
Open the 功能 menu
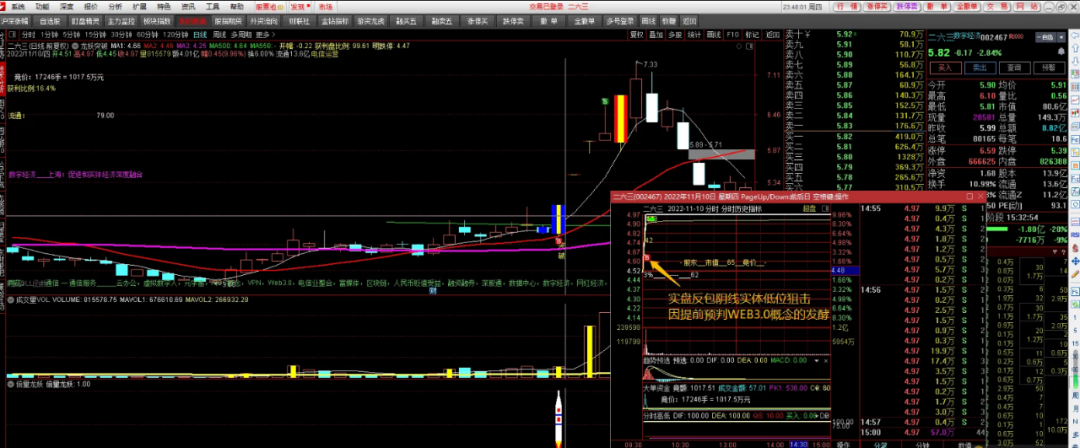42,6
